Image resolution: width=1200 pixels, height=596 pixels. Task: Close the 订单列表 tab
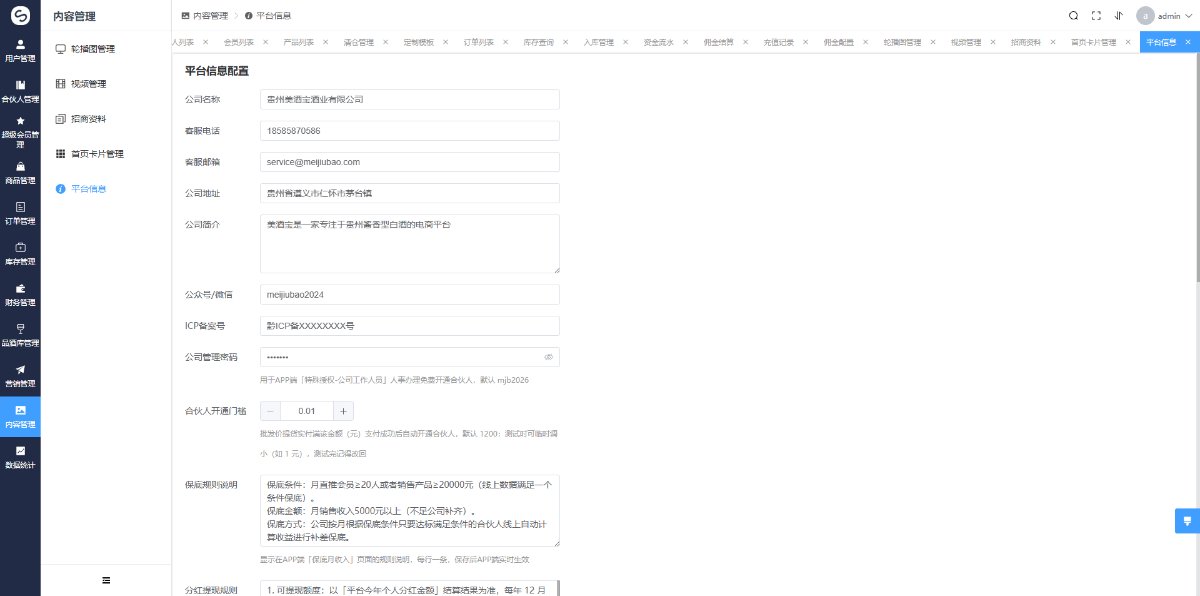pos(505,43)
